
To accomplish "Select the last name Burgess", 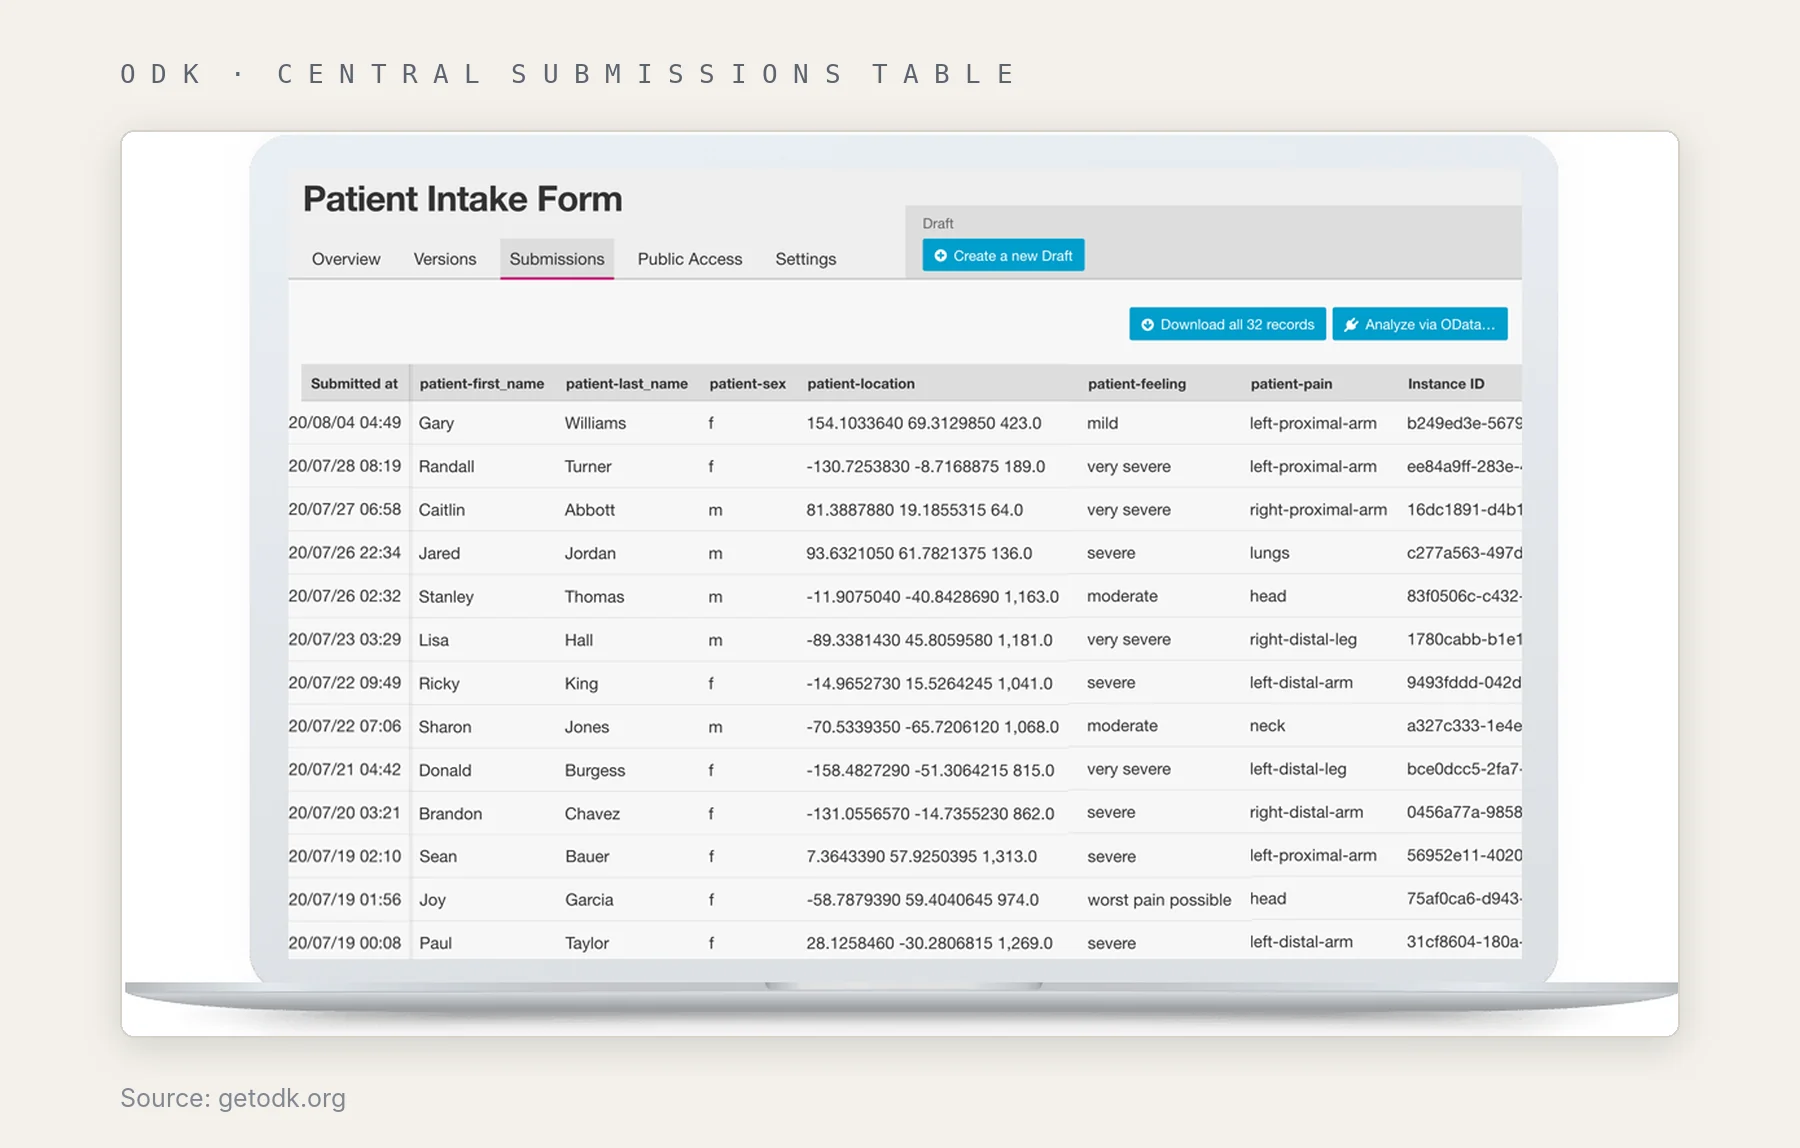I will tap(595, 770).
